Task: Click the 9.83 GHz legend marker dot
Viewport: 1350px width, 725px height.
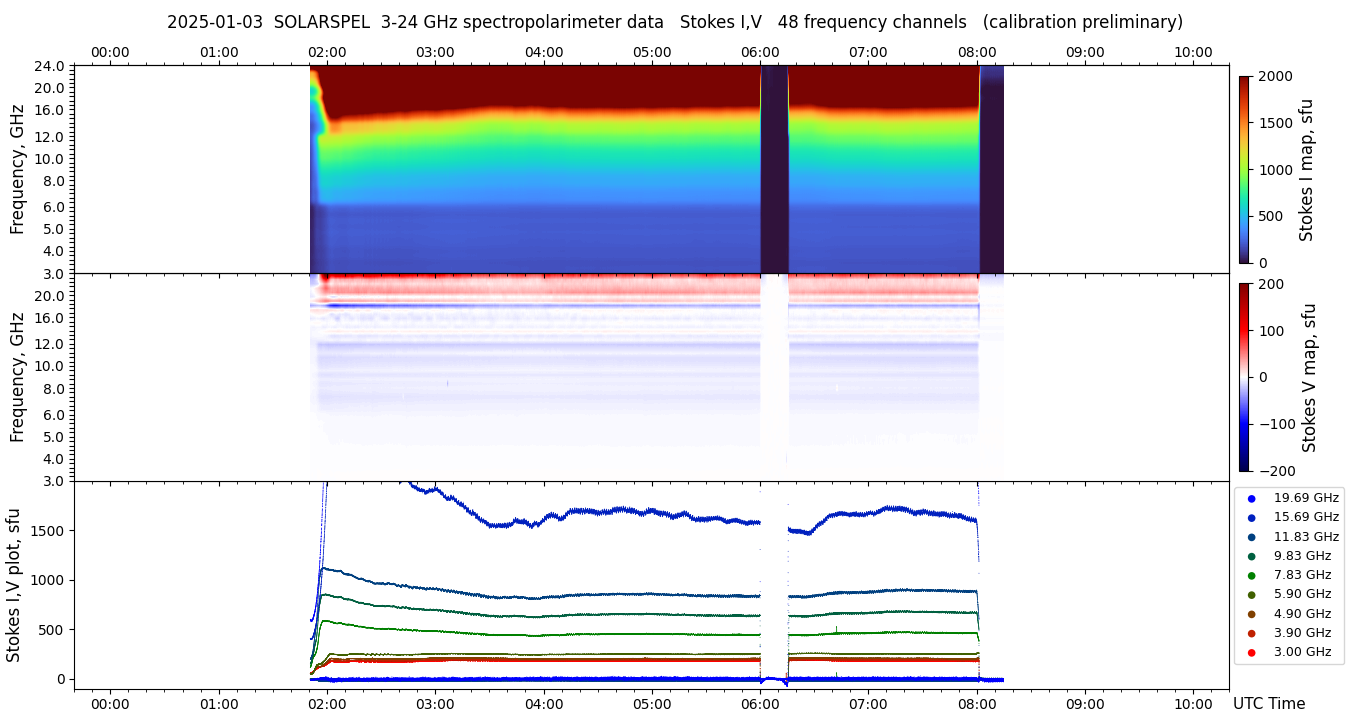Action: coord(1251,556)
